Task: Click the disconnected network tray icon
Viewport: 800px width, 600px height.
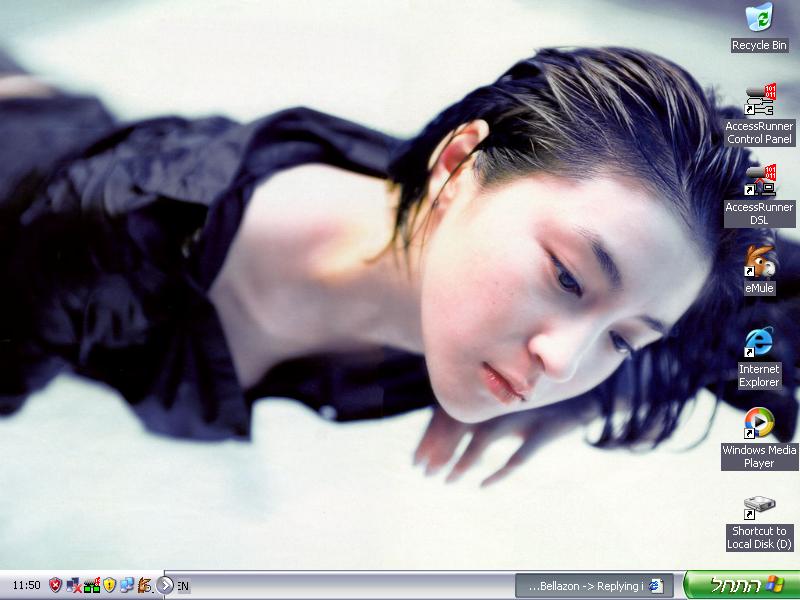Action: point(73,585)
